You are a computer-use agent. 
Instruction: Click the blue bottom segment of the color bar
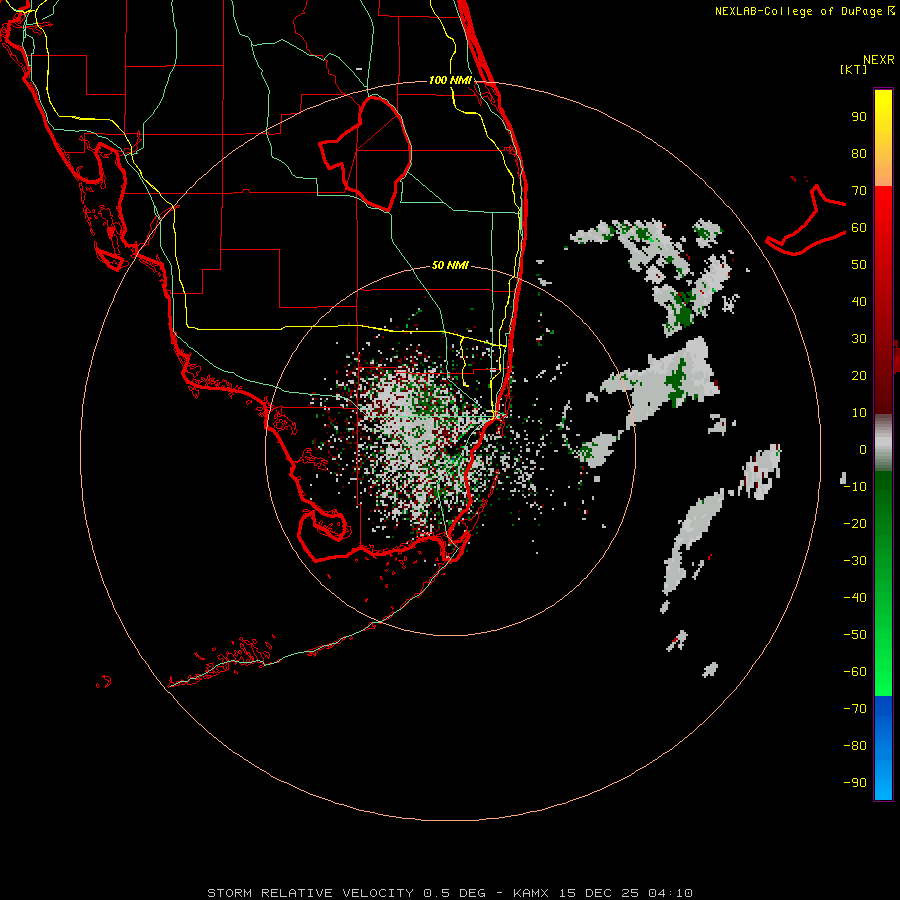pos(883,748)
